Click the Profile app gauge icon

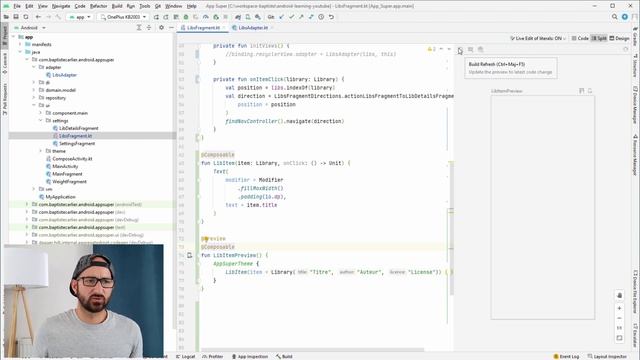click(206, 17)
